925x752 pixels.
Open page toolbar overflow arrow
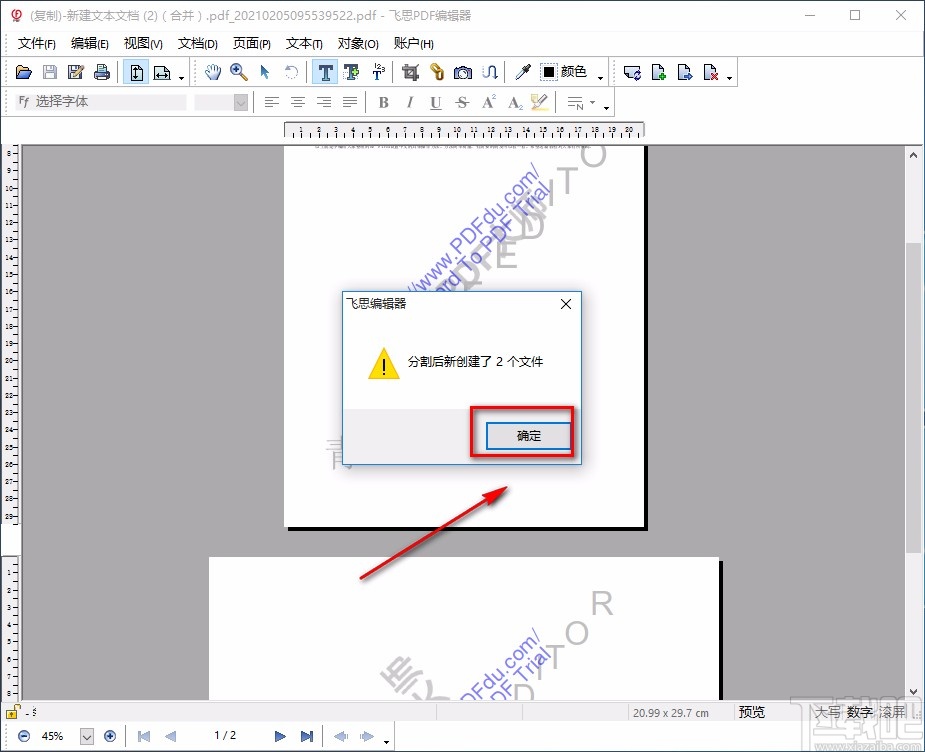[730, 78]
